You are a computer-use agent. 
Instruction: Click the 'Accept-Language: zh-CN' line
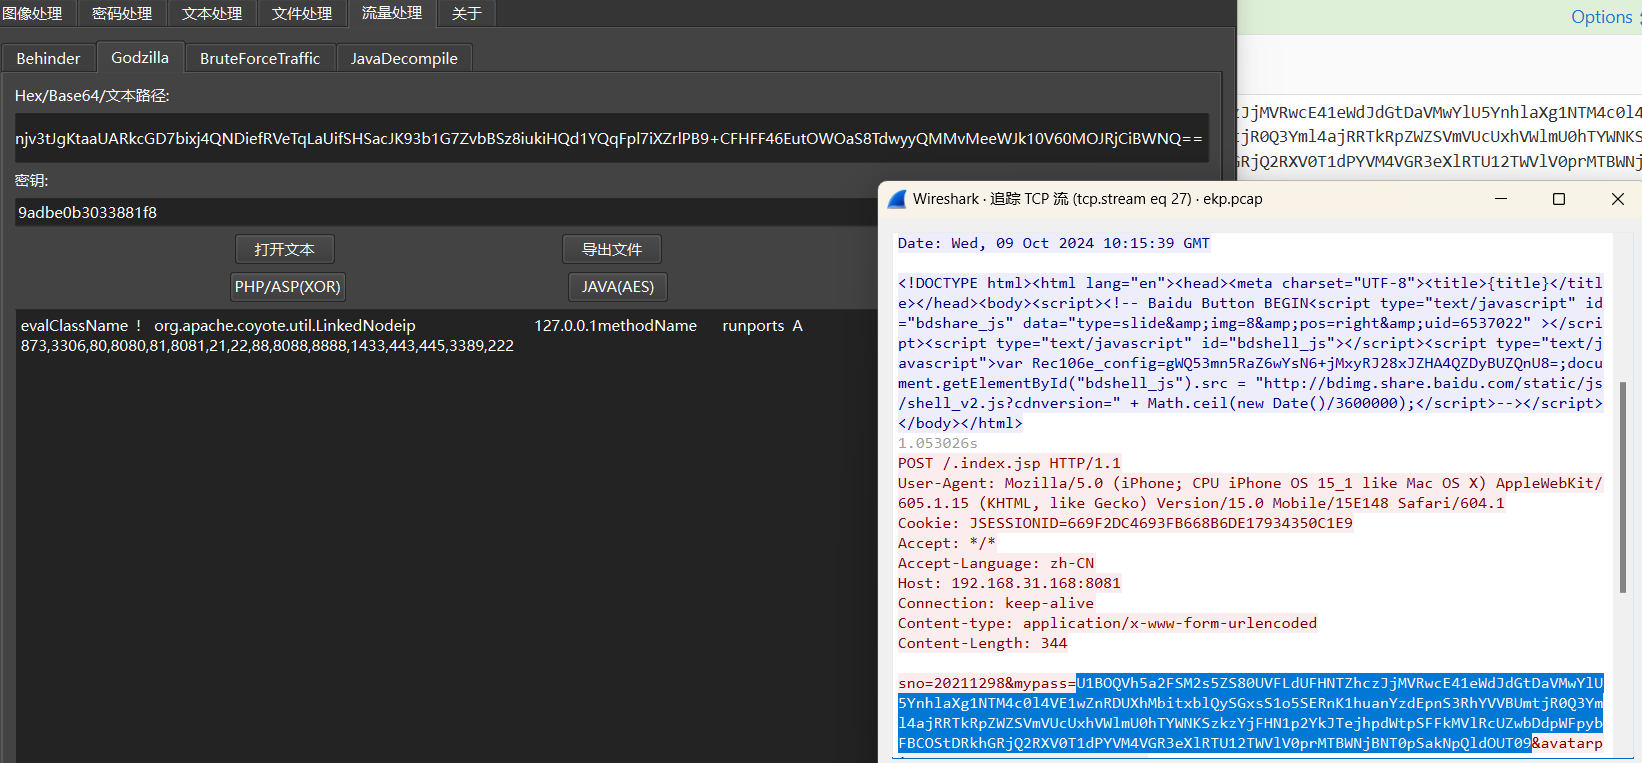point(996,563)
